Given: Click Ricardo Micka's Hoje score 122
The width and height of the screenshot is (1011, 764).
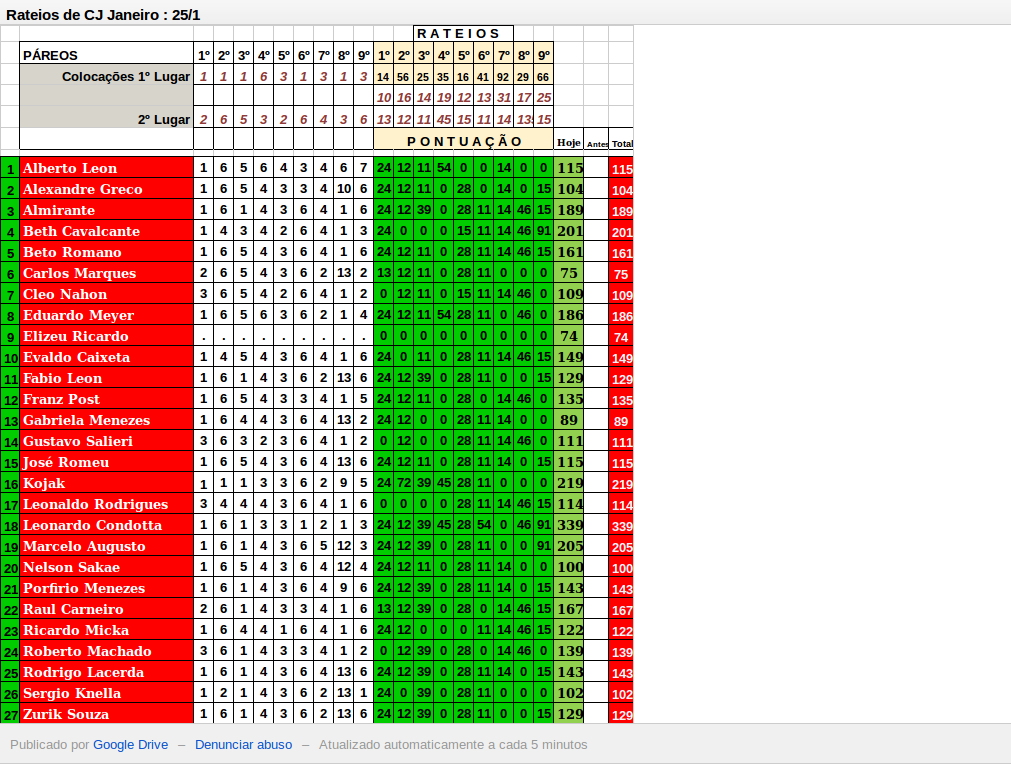Looking at the screenshot, I should [569, 630].
